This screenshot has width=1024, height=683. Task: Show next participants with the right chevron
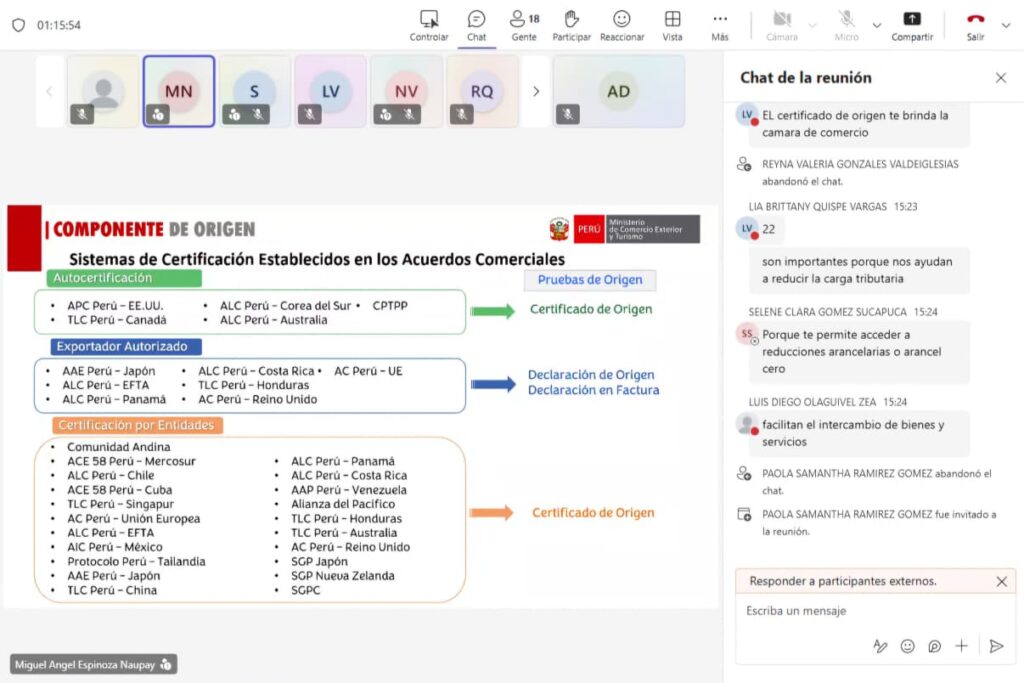[x=536, y=91]
